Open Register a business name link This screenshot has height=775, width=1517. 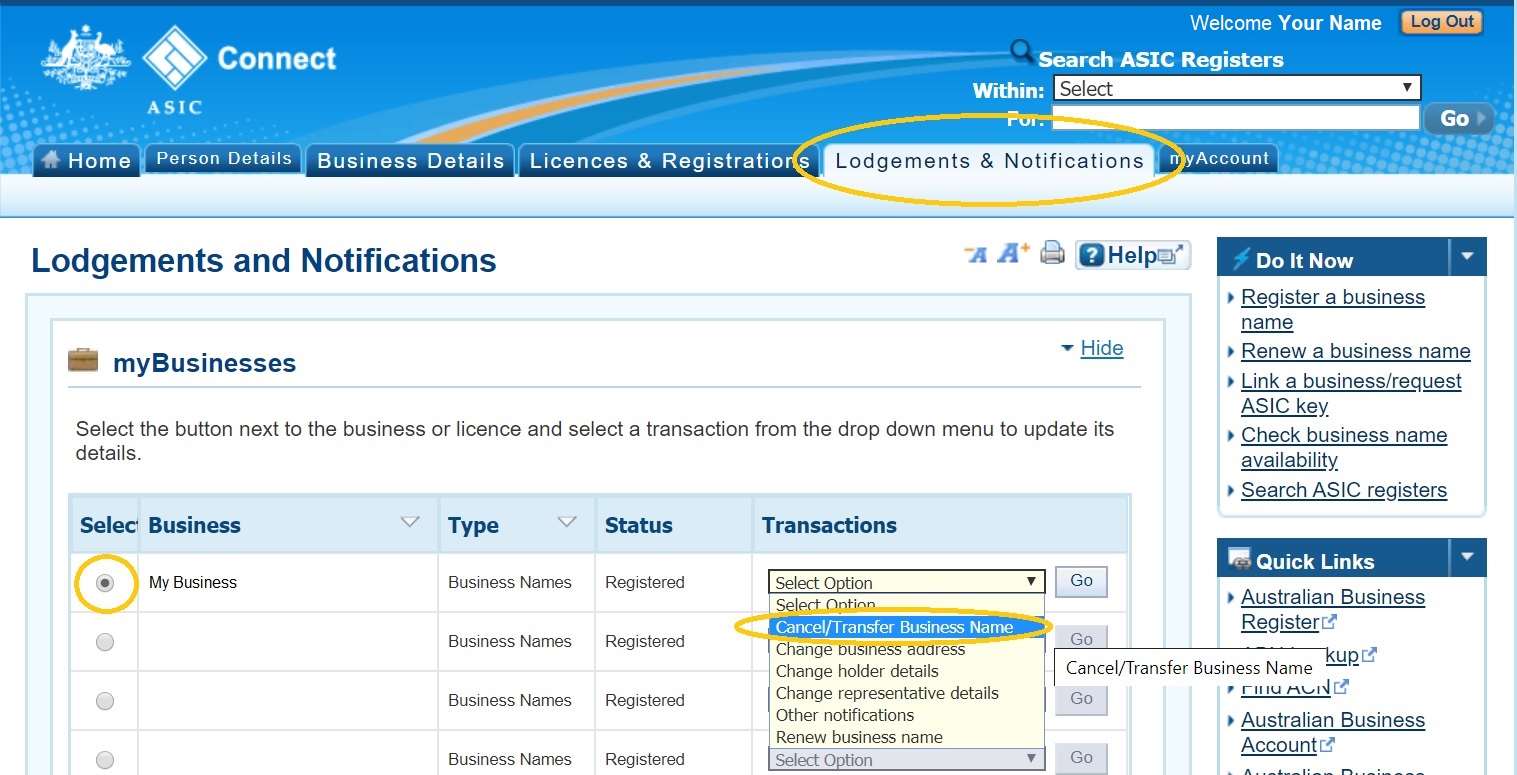[x=1333, y=310]
